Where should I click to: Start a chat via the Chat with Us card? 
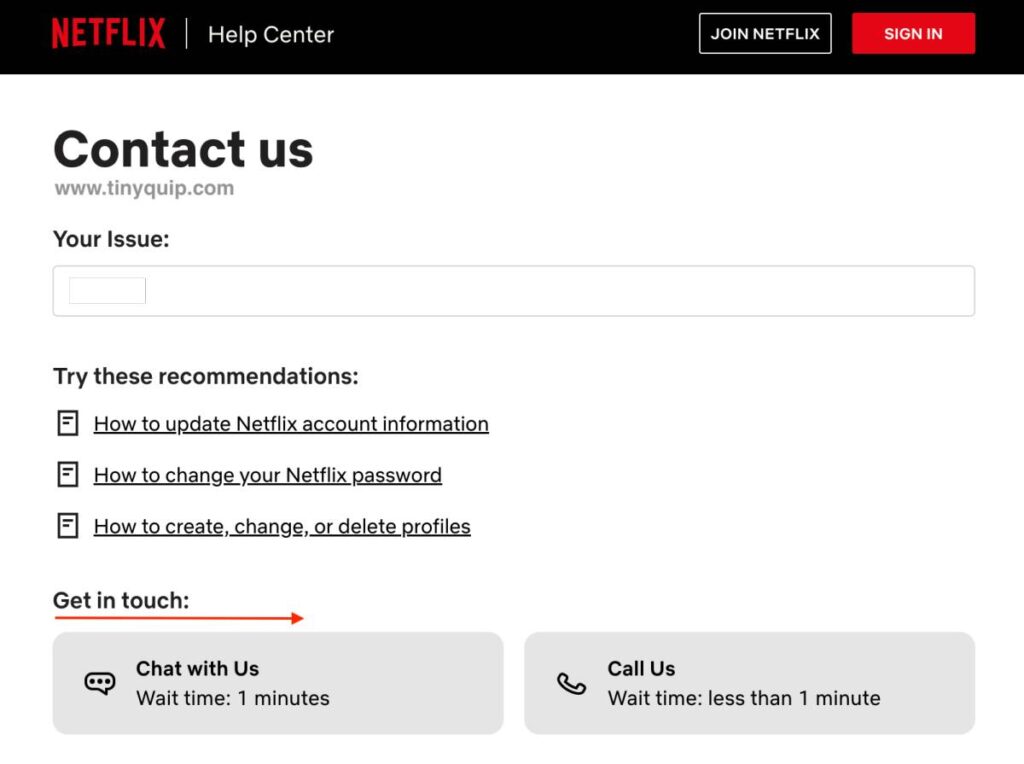276,683
